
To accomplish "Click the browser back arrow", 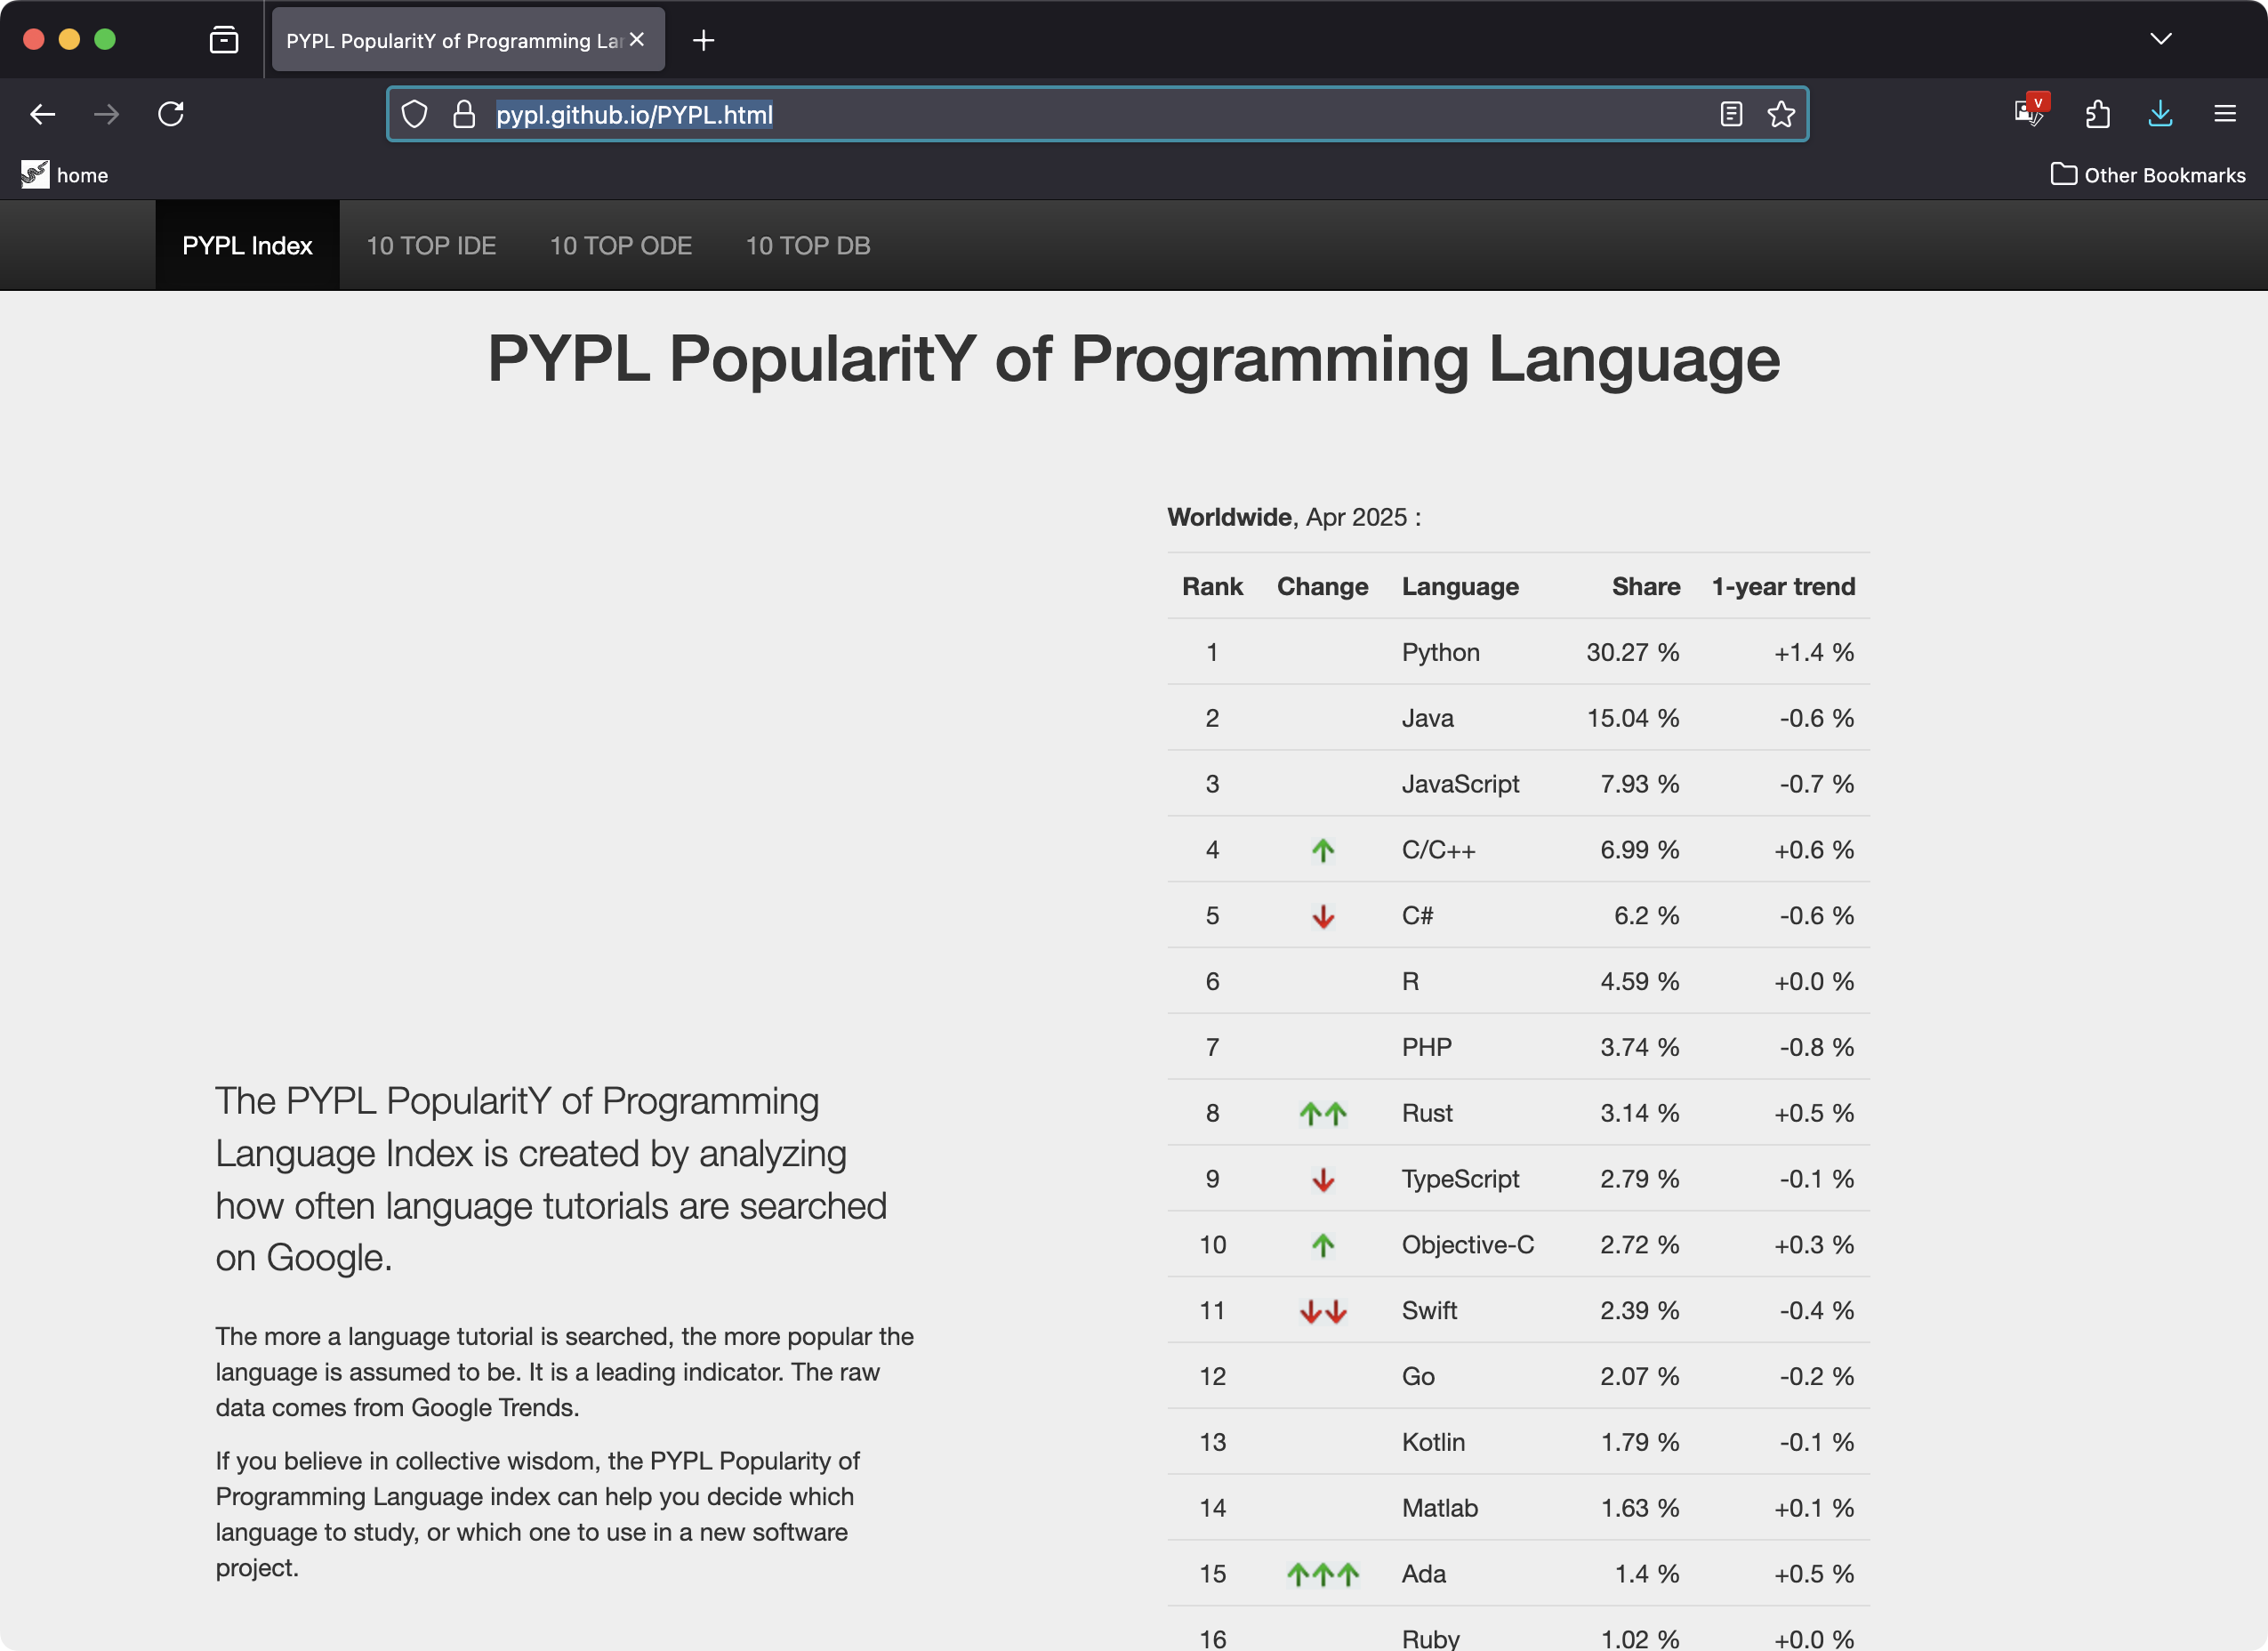I will 42,114.
